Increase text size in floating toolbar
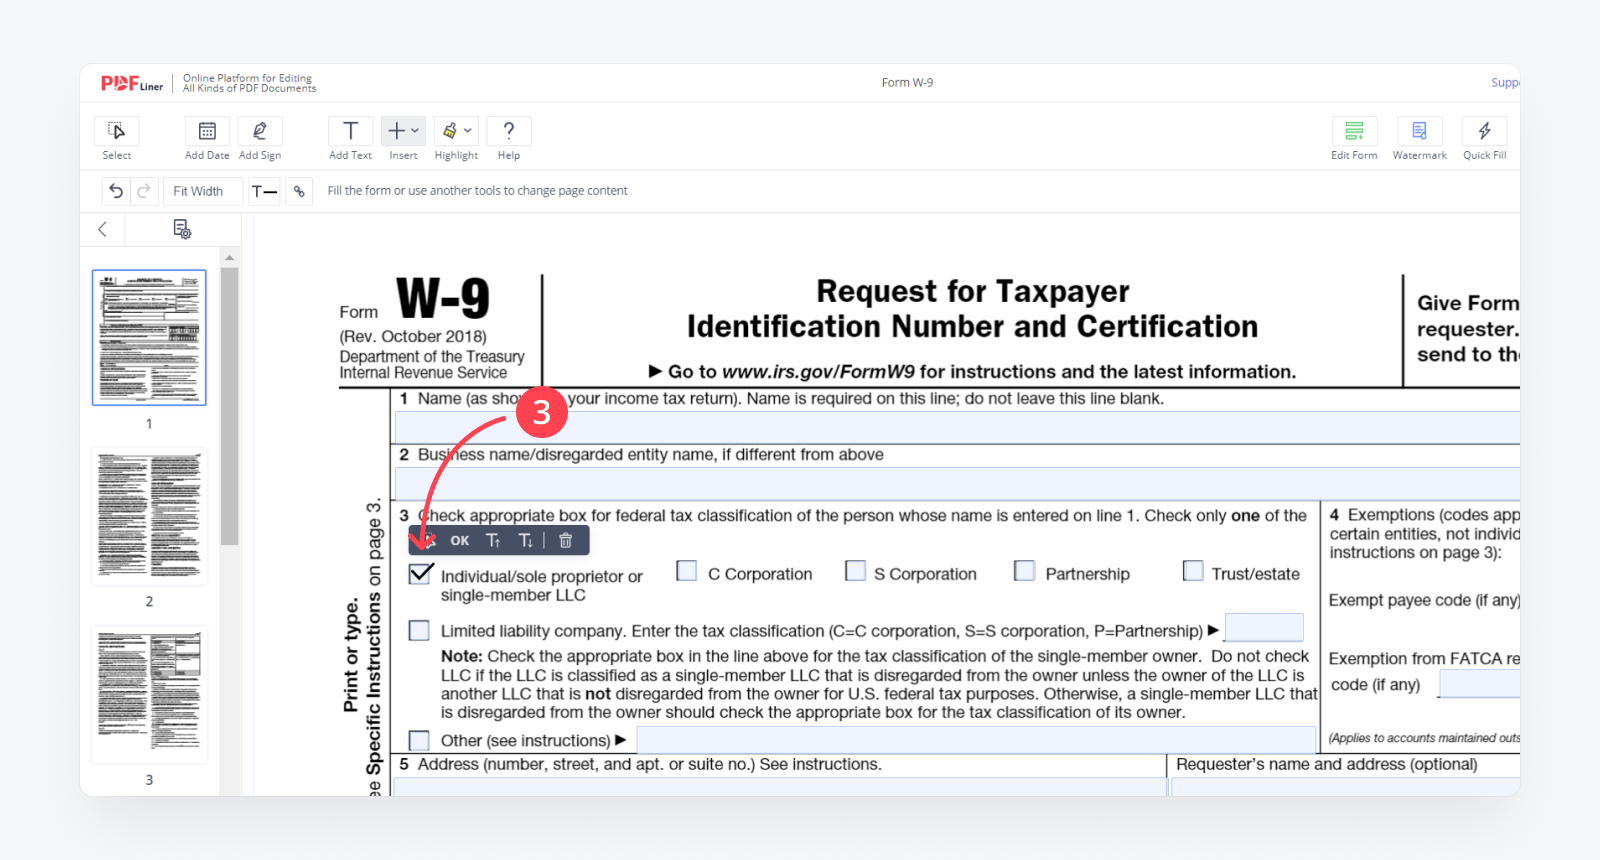 493,540
